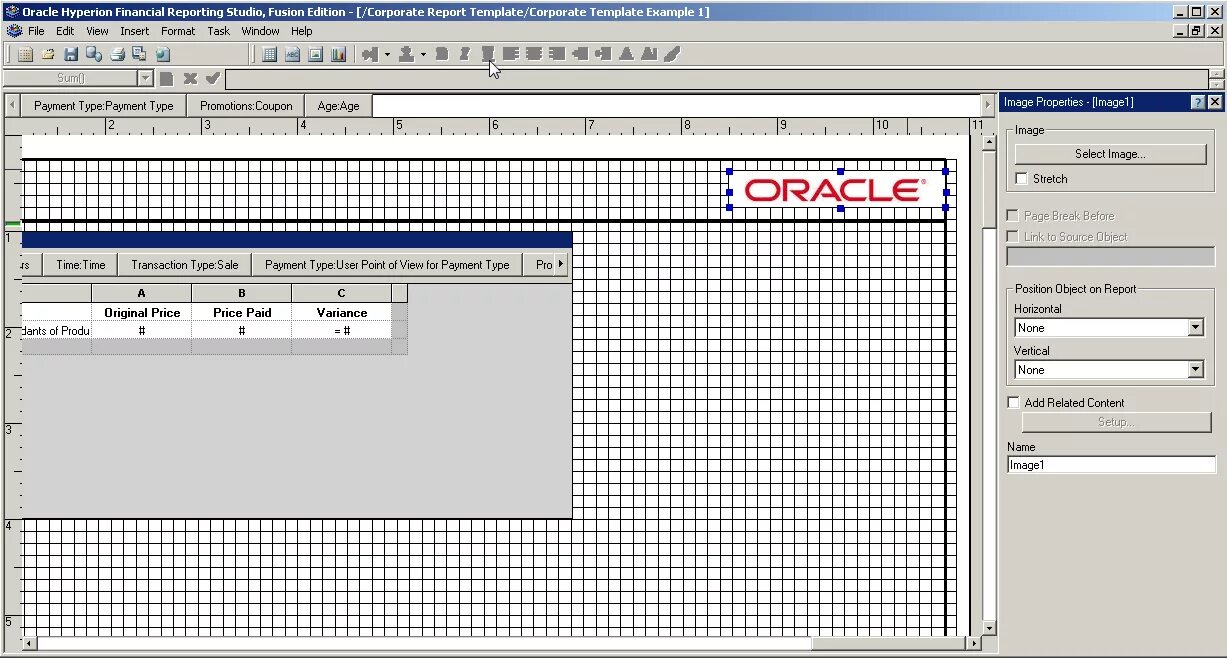Screen dimensions: 1227x658
Task: Open the File menu
Action: pyautogui.click(x=36, y=31)
